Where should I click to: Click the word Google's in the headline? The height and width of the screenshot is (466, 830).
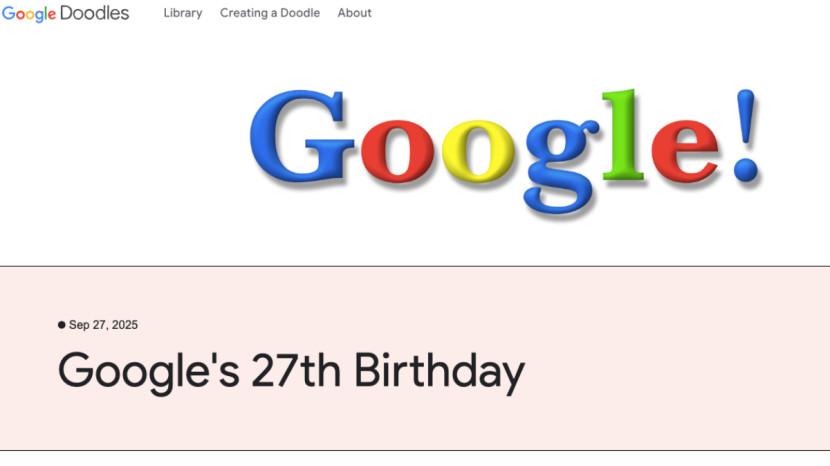[149, 371]
